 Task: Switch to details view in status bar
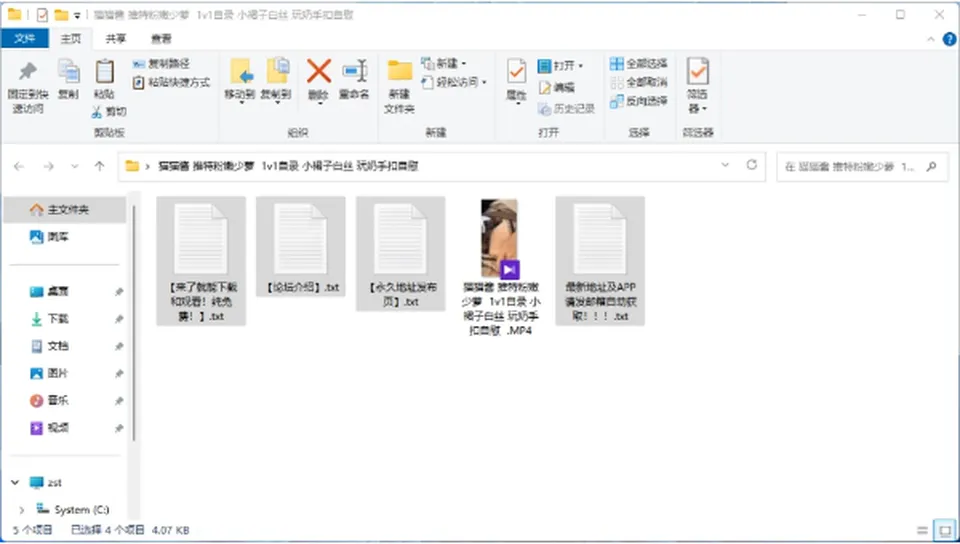coord(922,531)
